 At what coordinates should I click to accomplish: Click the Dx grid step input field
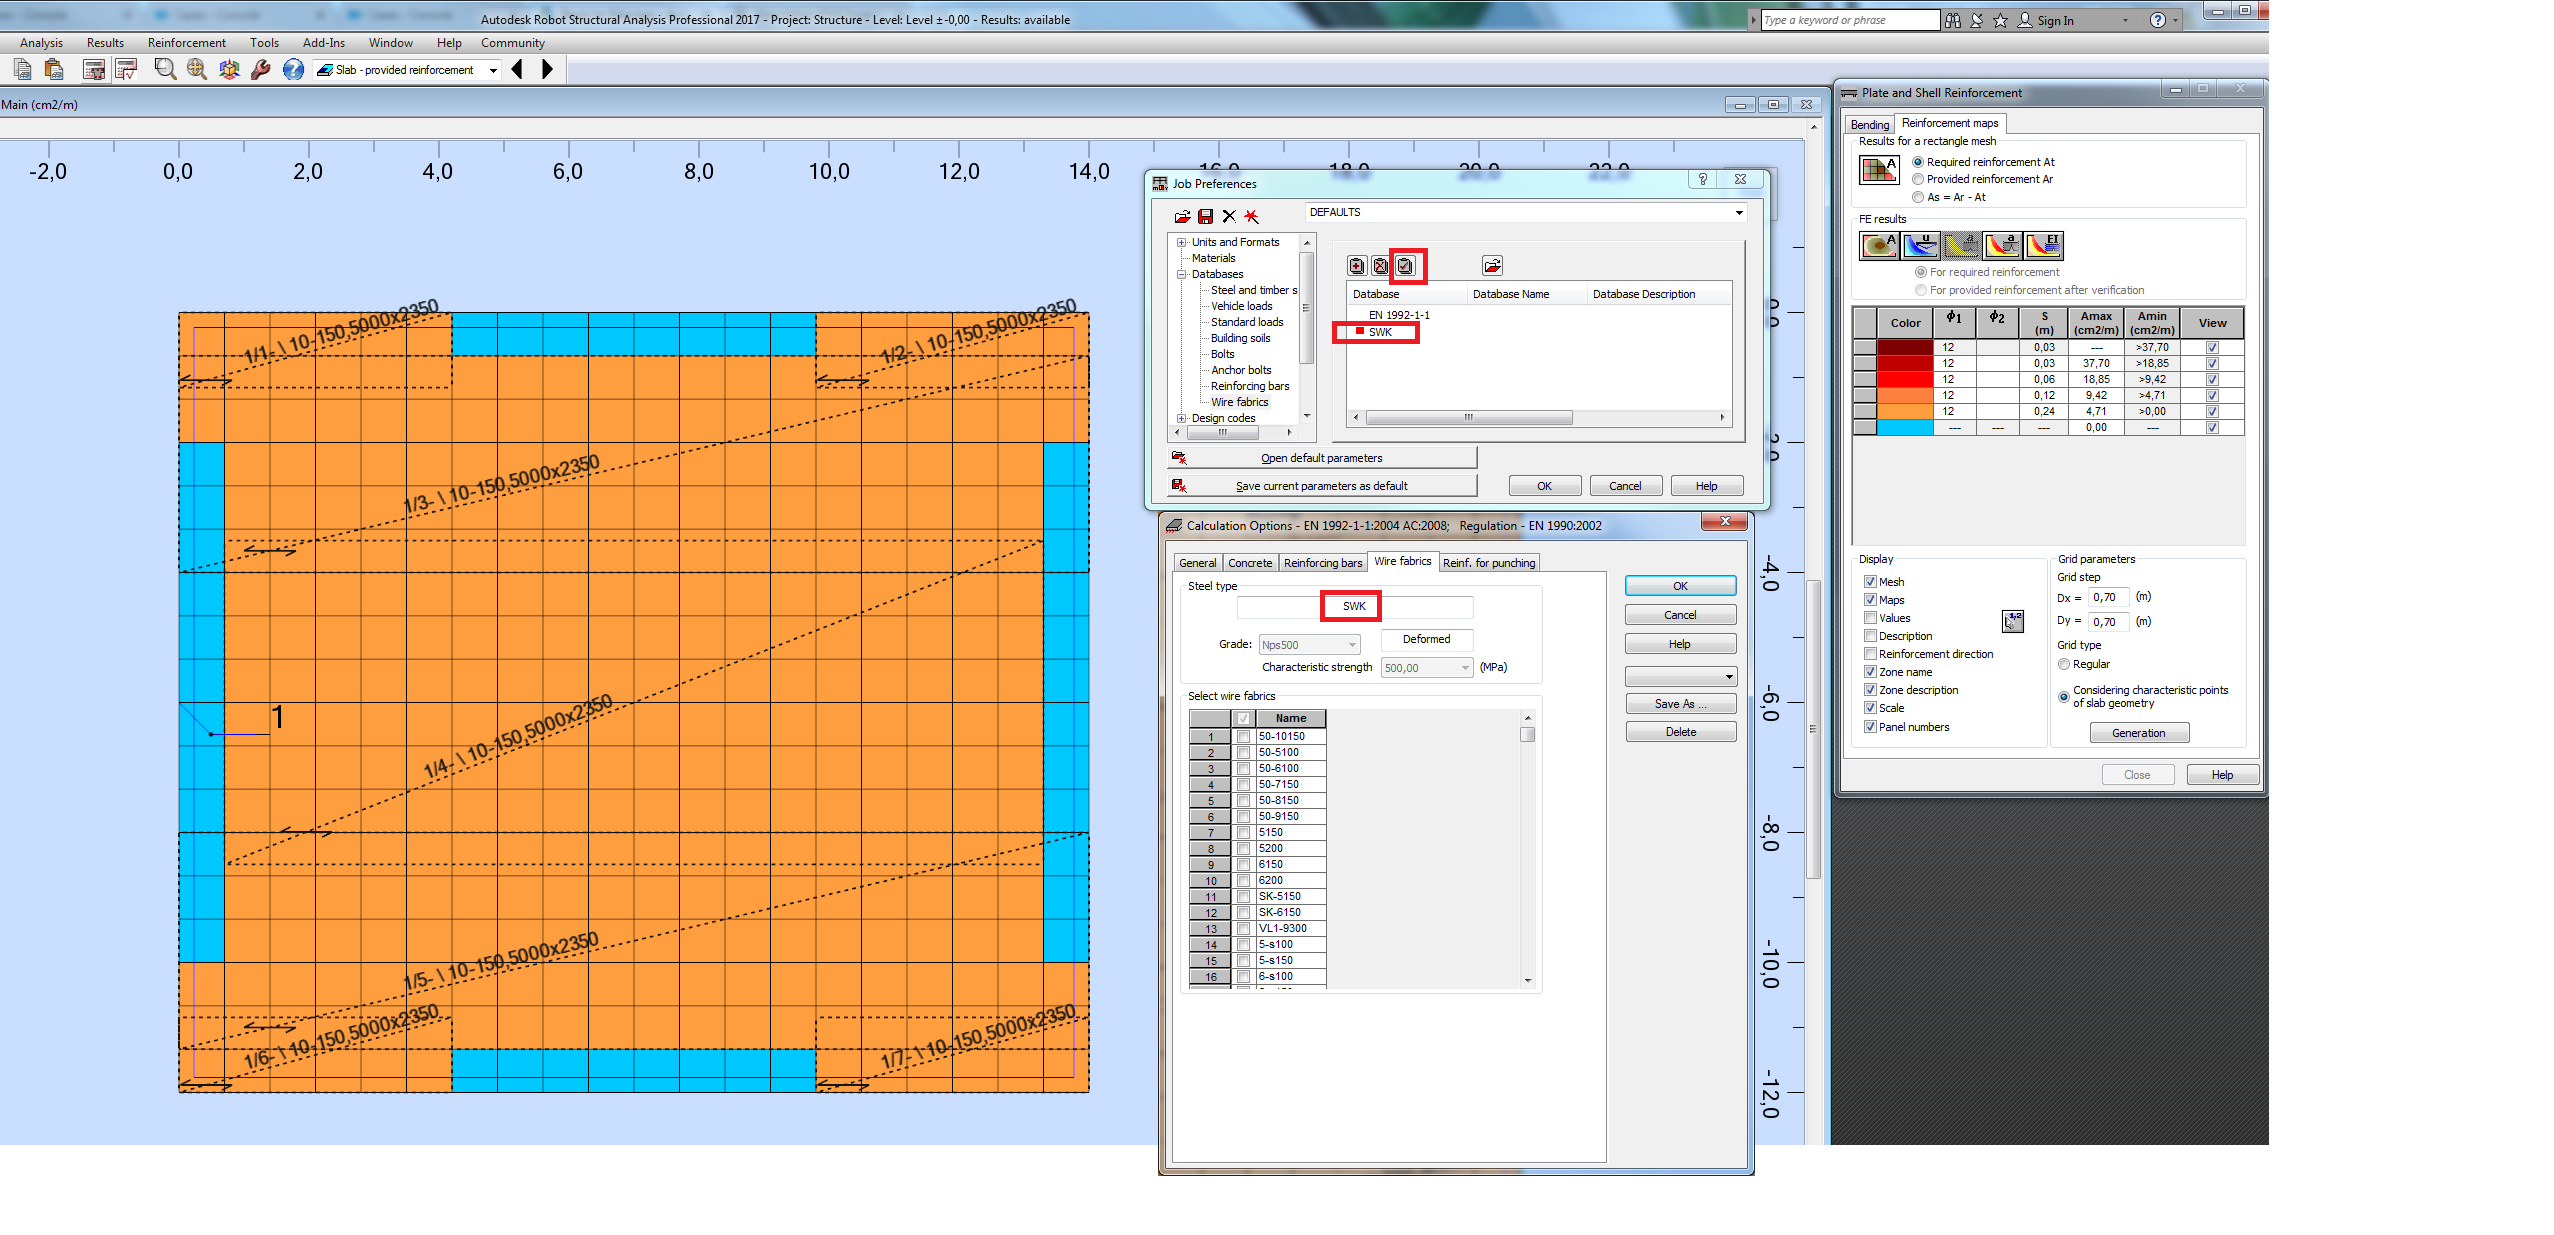2107,597
